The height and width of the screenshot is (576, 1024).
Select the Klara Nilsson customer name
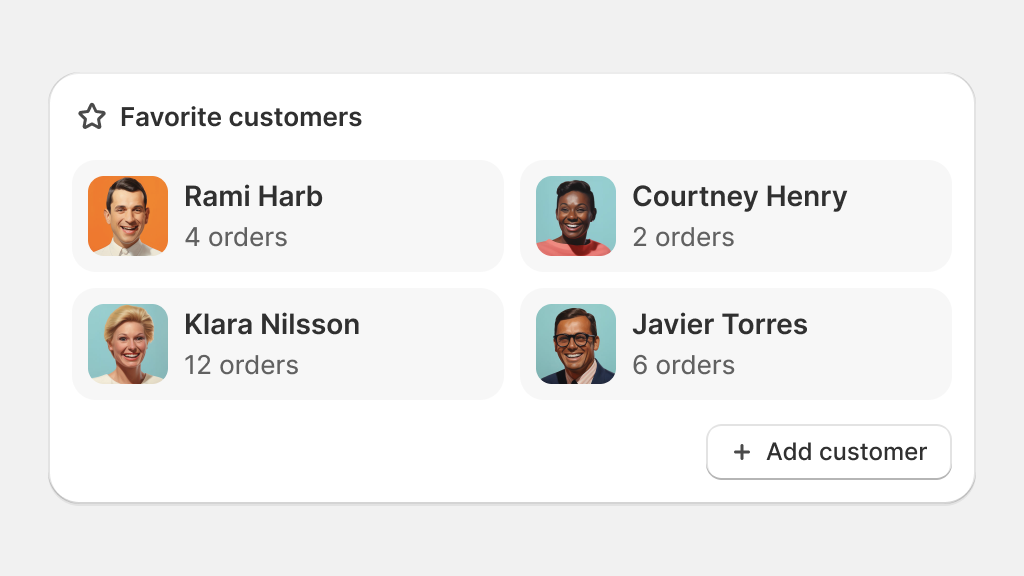(272, 325)
